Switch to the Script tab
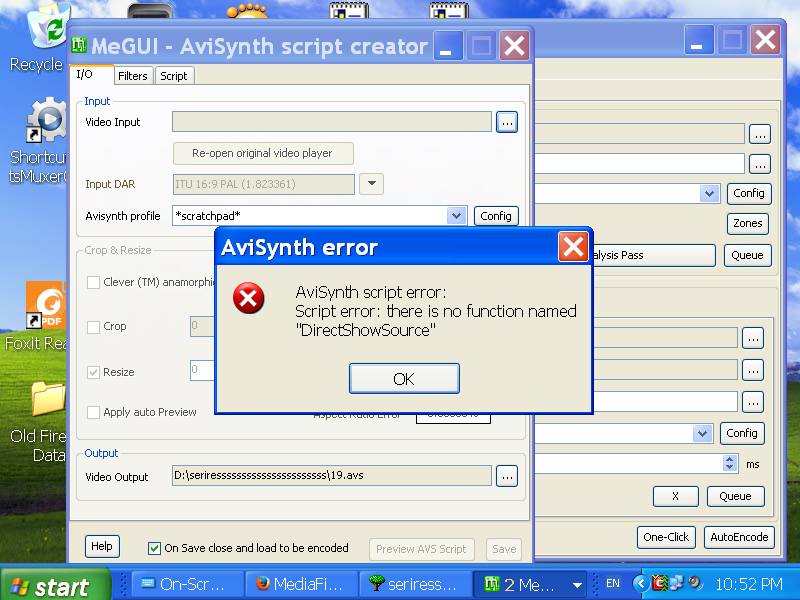Screen dimensions: 800x600 click(173, 76)
